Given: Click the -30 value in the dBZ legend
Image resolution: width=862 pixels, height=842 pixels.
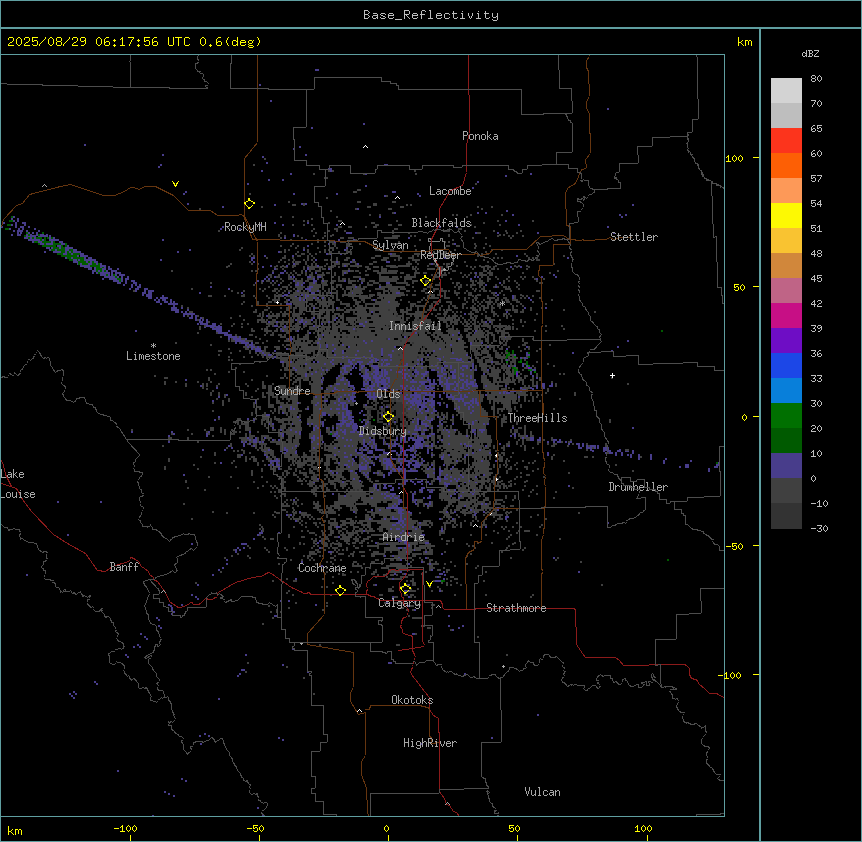Looking at the screenshot, I should click(819, 529).
